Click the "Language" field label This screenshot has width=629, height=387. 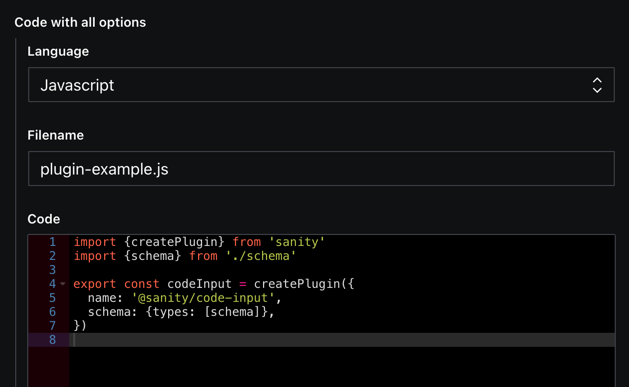58,51
